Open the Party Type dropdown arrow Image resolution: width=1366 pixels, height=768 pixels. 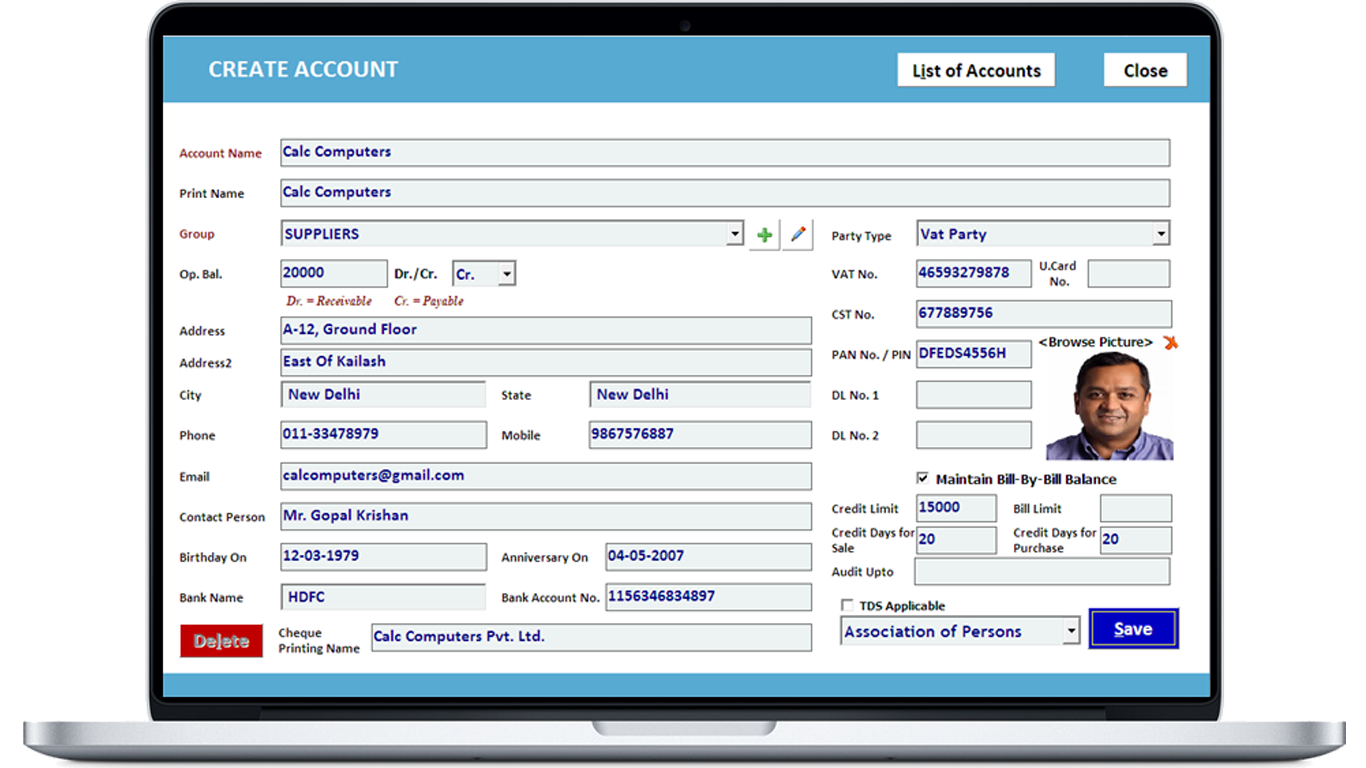(1160, 234)
